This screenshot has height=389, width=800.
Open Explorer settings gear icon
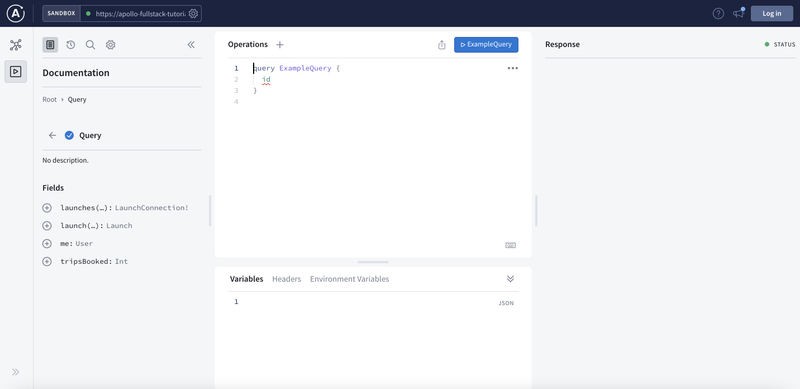[110, 45]
